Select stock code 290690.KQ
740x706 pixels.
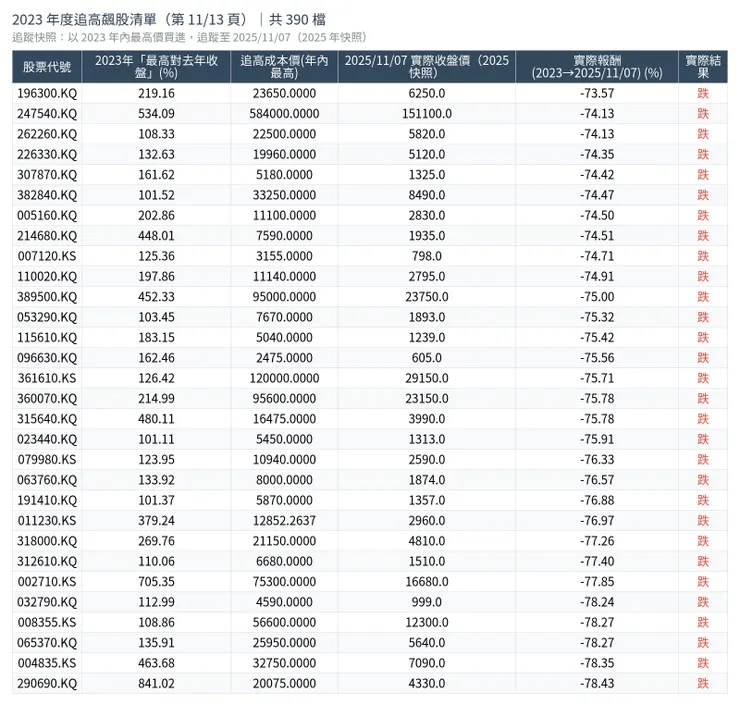click(47, 683)
